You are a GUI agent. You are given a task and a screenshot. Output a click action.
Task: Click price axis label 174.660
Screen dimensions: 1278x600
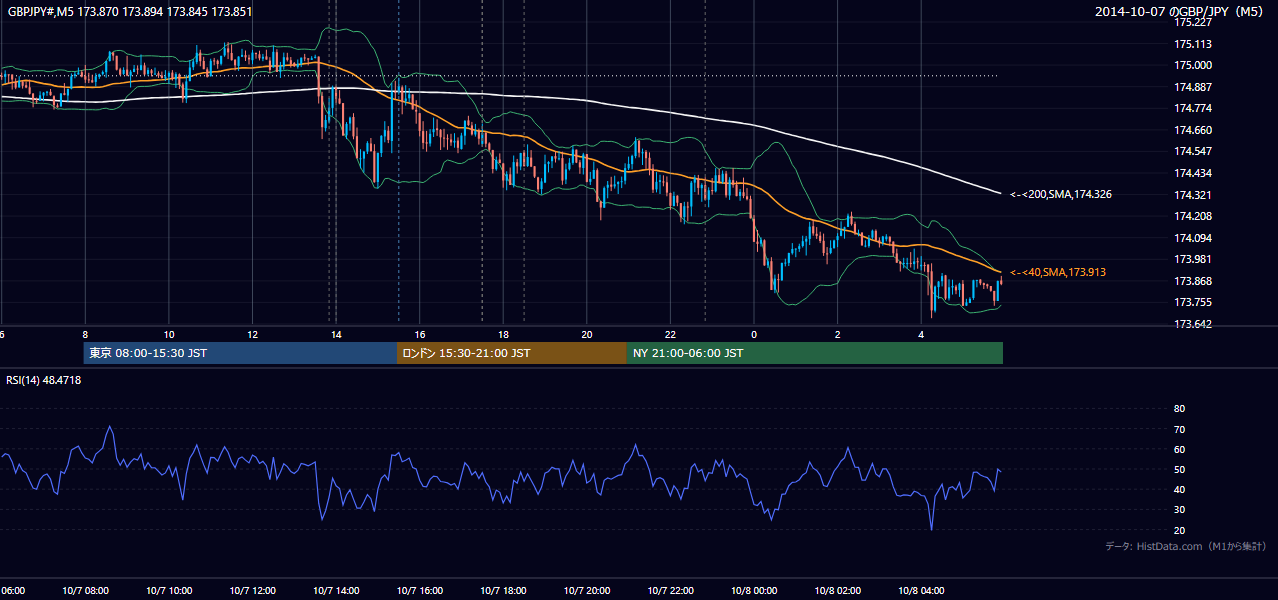pos(1193,130)
